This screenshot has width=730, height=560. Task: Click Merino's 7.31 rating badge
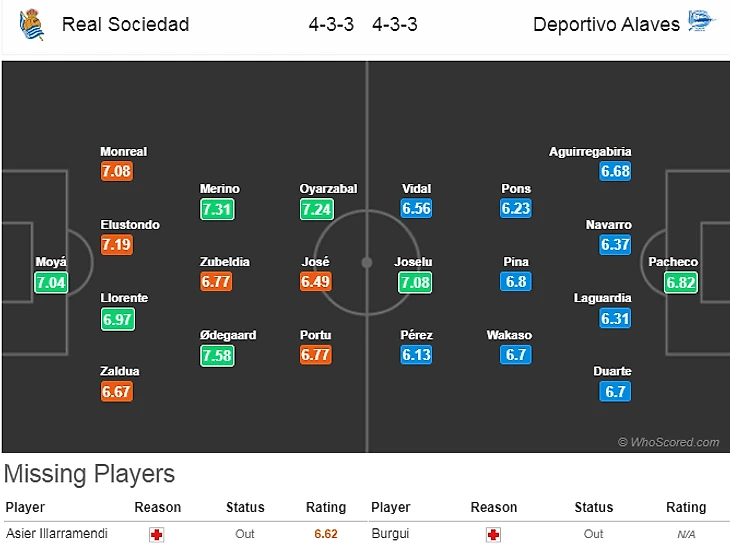tap(217, 209)
